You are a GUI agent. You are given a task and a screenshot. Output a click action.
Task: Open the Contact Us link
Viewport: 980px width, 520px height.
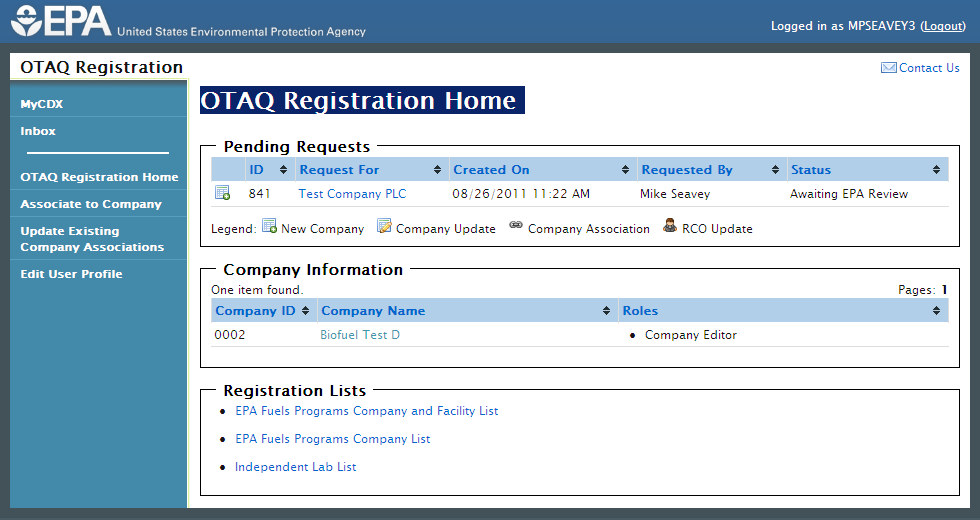click(929, 68)
